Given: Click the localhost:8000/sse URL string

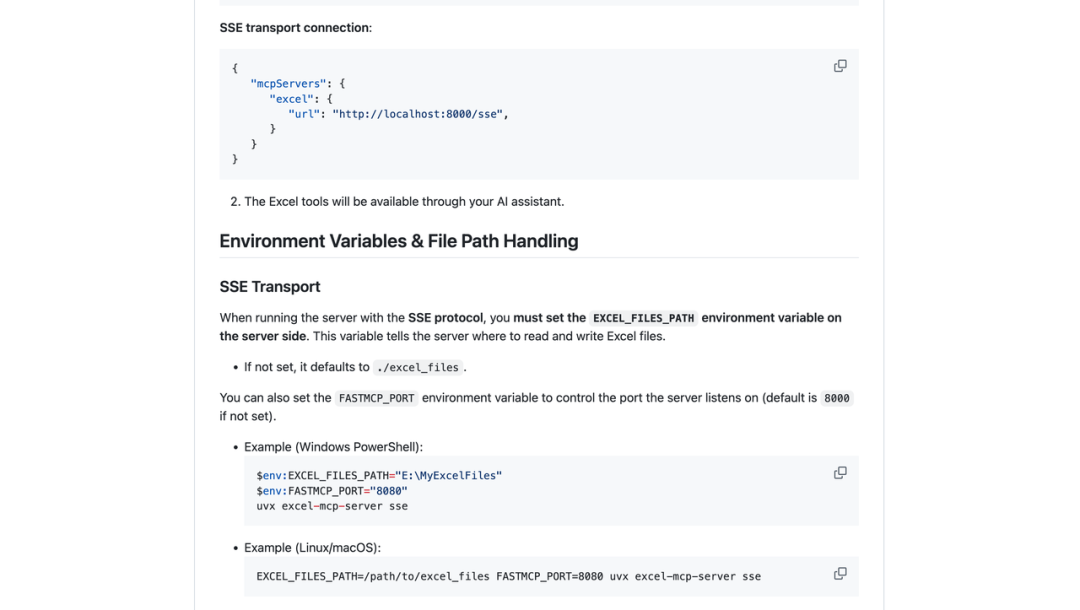Looking at the screenshot, I should pos(417,114).
